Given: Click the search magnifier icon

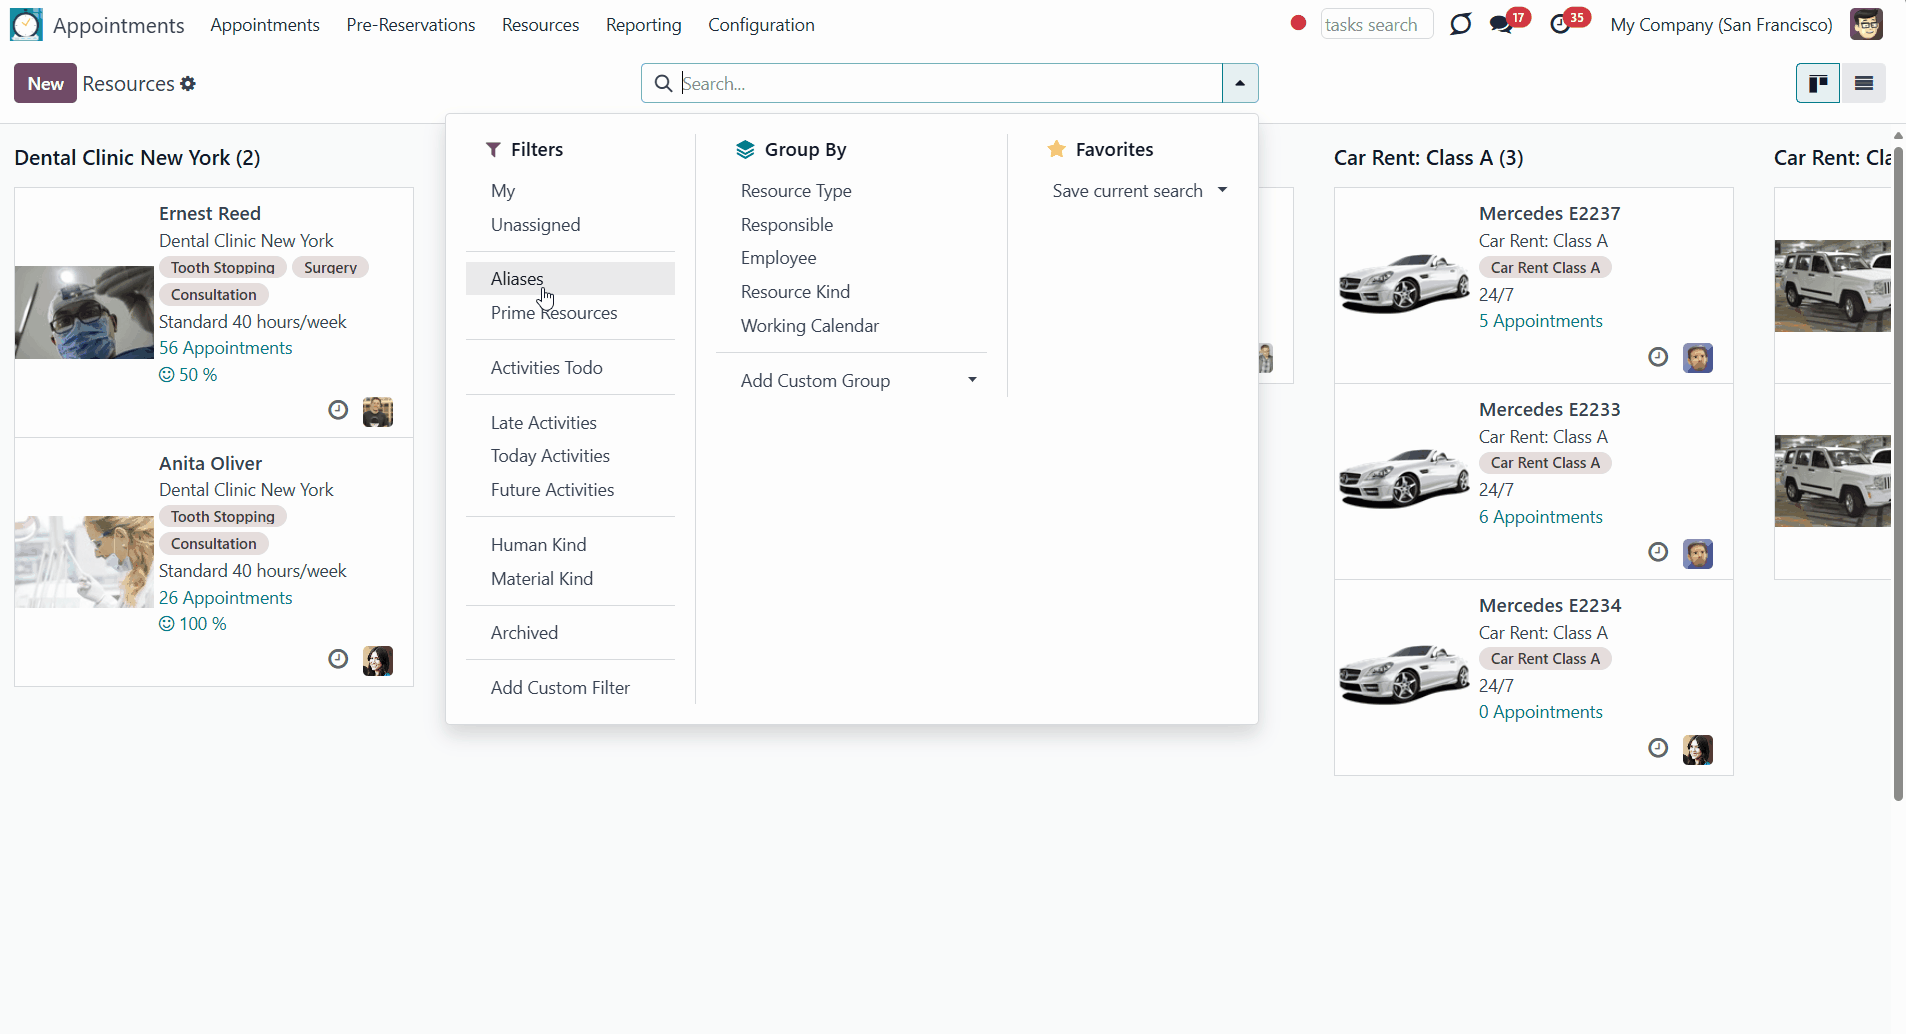Looking at the screenshot, I should click(663, 83).
